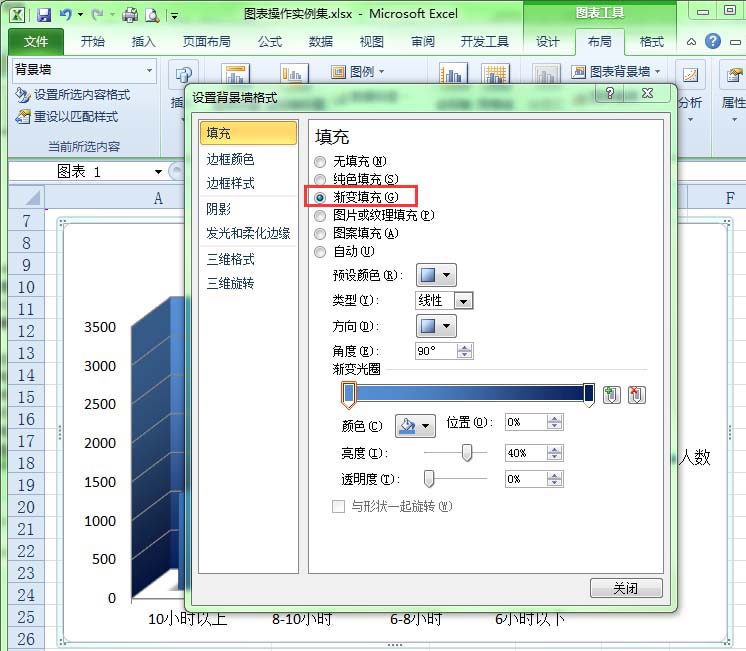Open the 图例 dropdown arrow in ribbon
The height and width of the screenshot is (651, 746).
coord(382,72)
